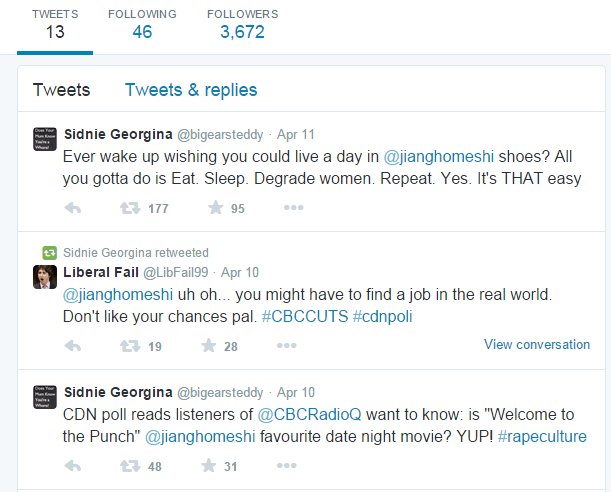
Task: Retweet the CDN poll tweet
Action: click(x=130, y=465)
